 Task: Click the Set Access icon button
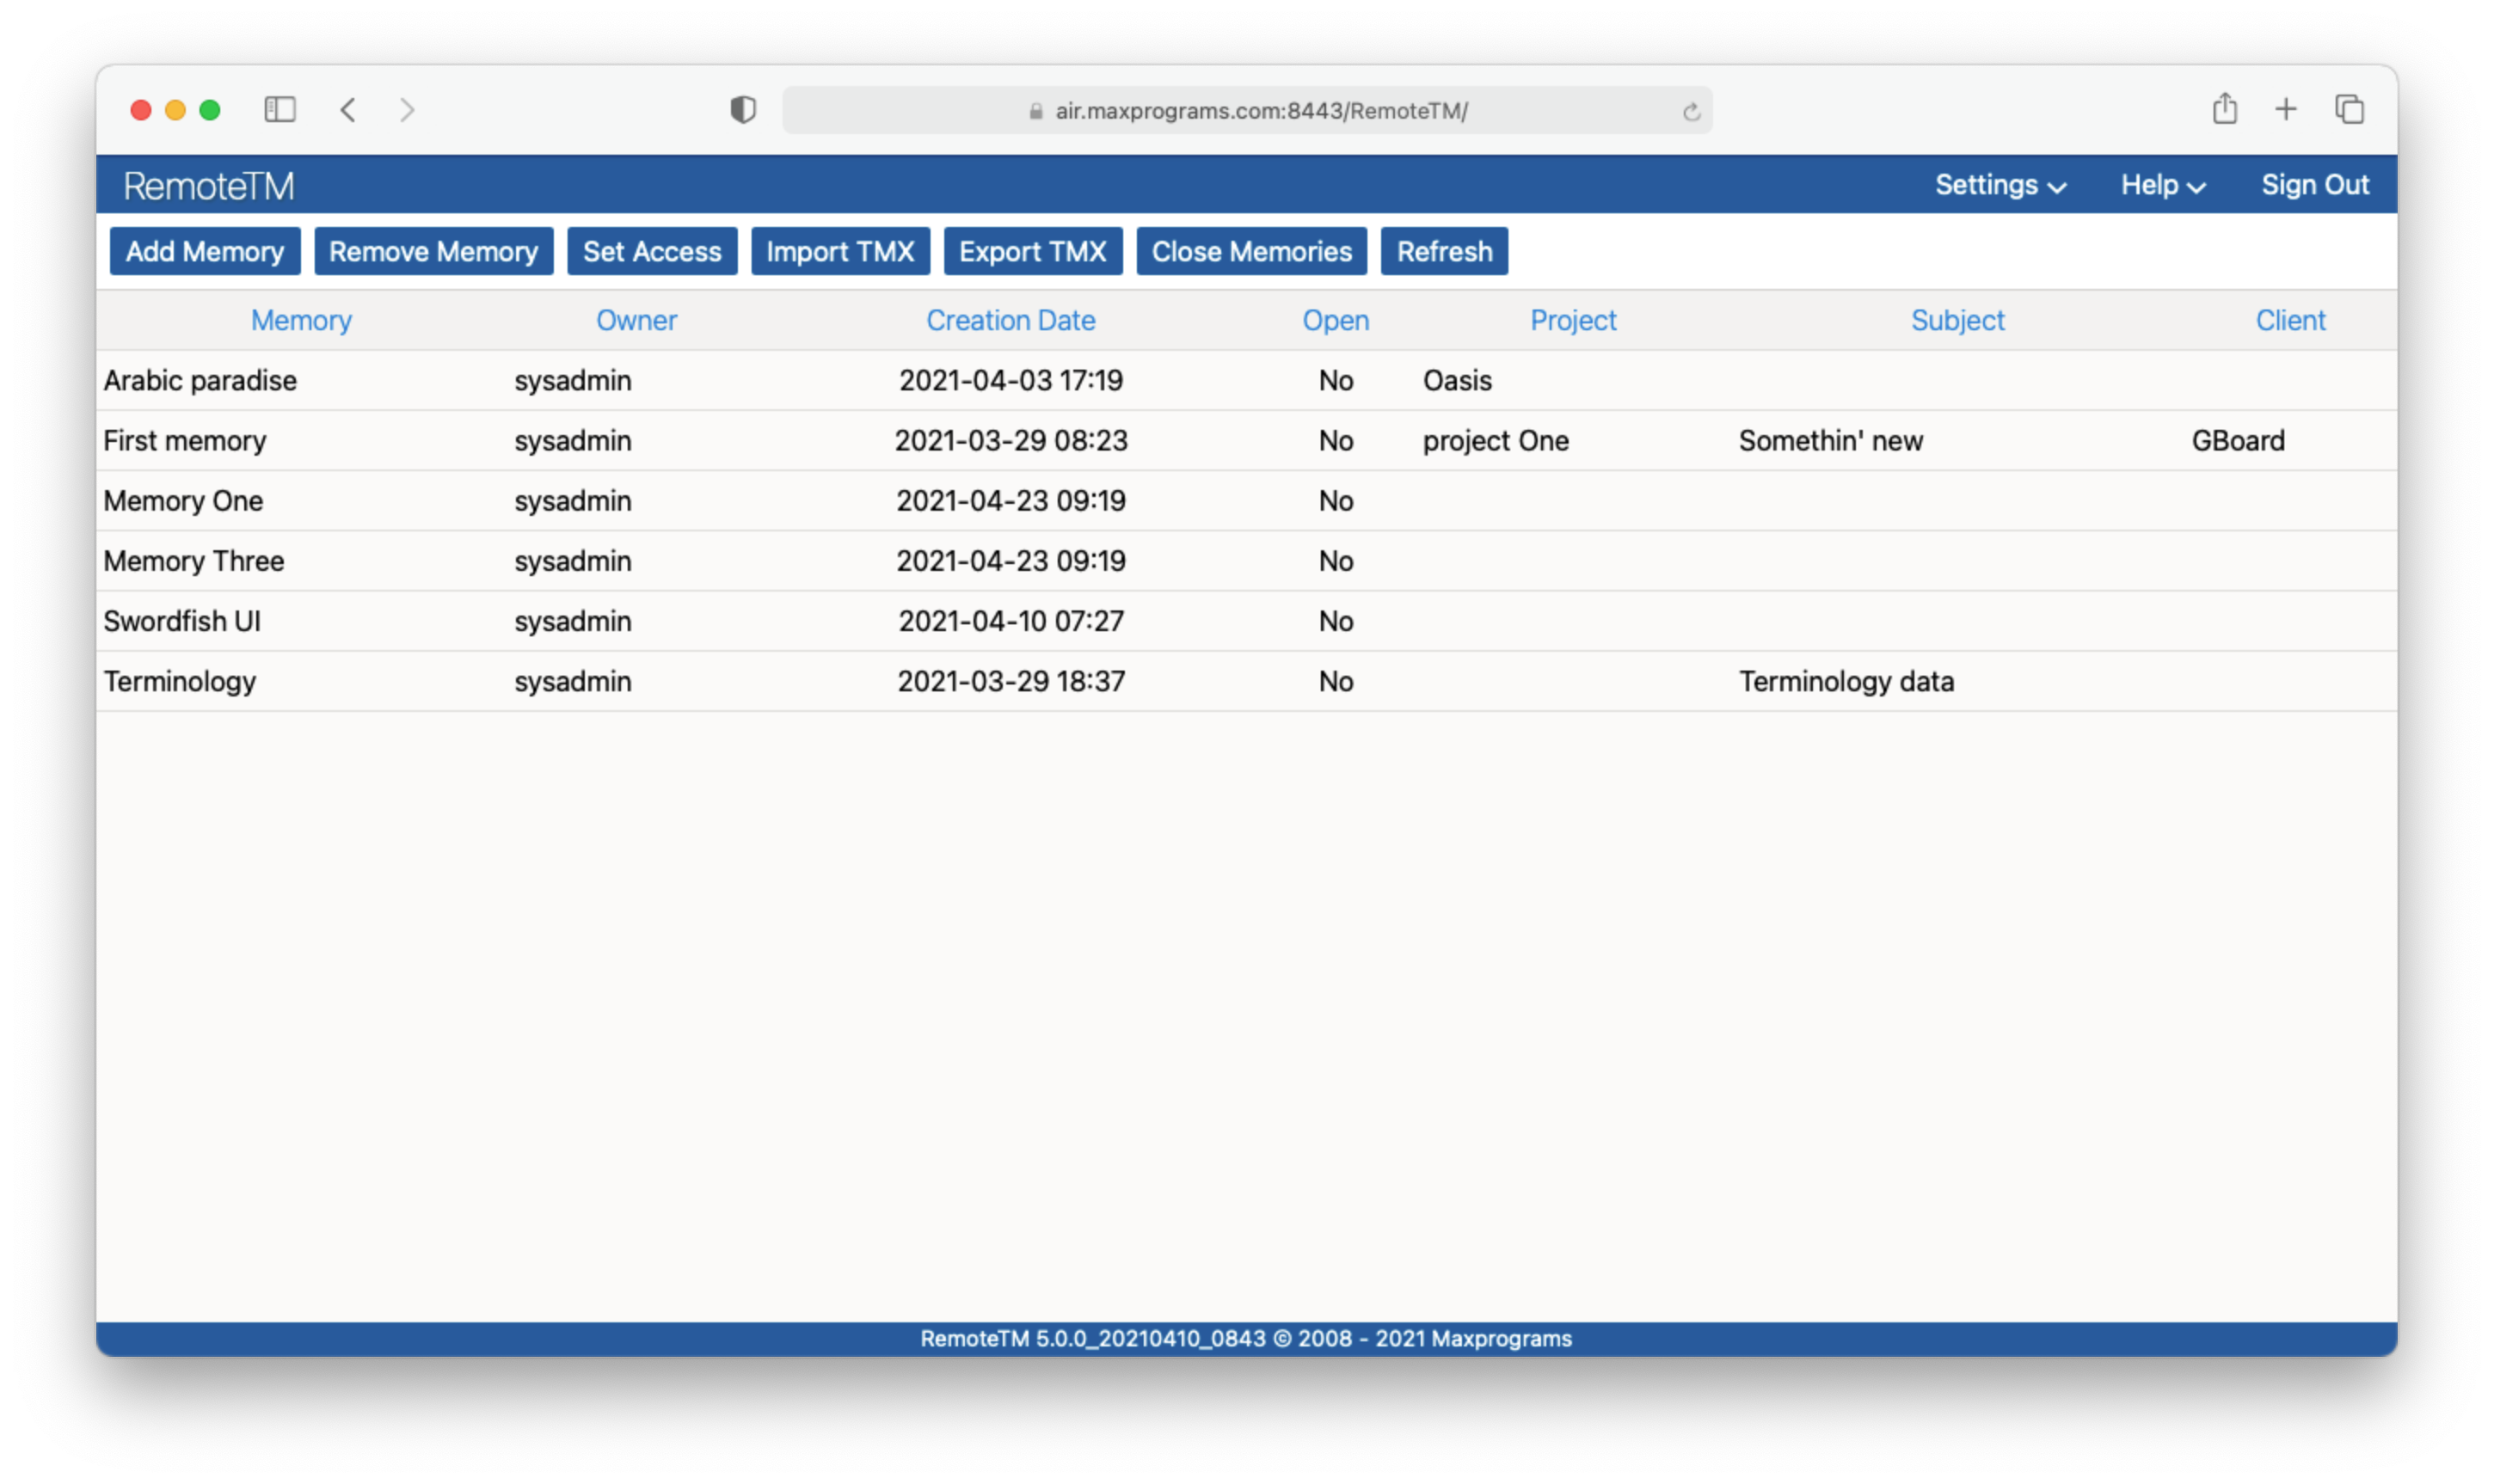click(x=652, y=249)
